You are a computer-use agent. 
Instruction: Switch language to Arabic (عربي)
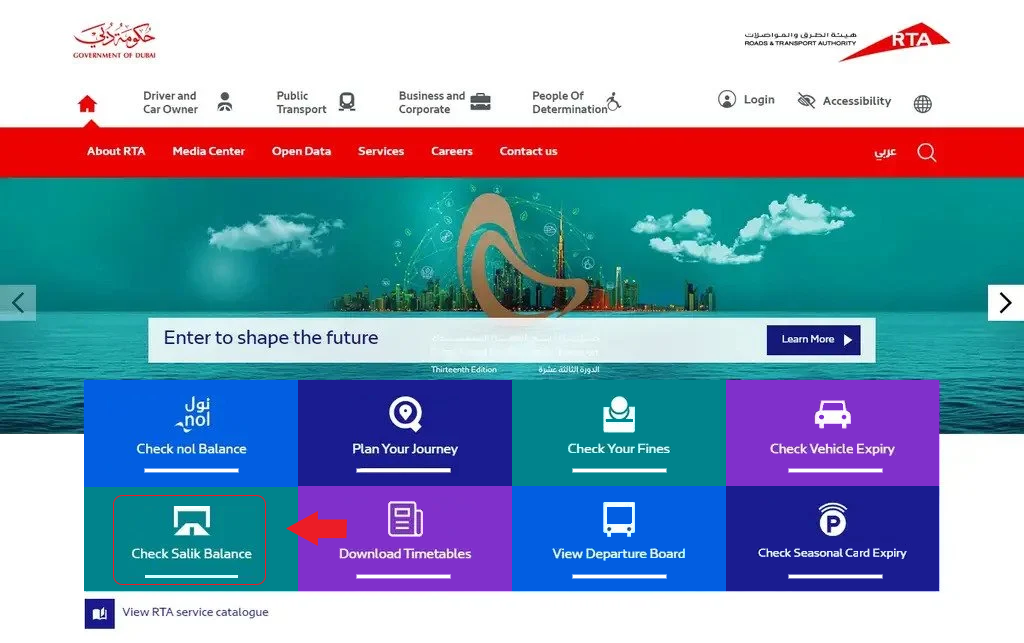coord(885,152)
